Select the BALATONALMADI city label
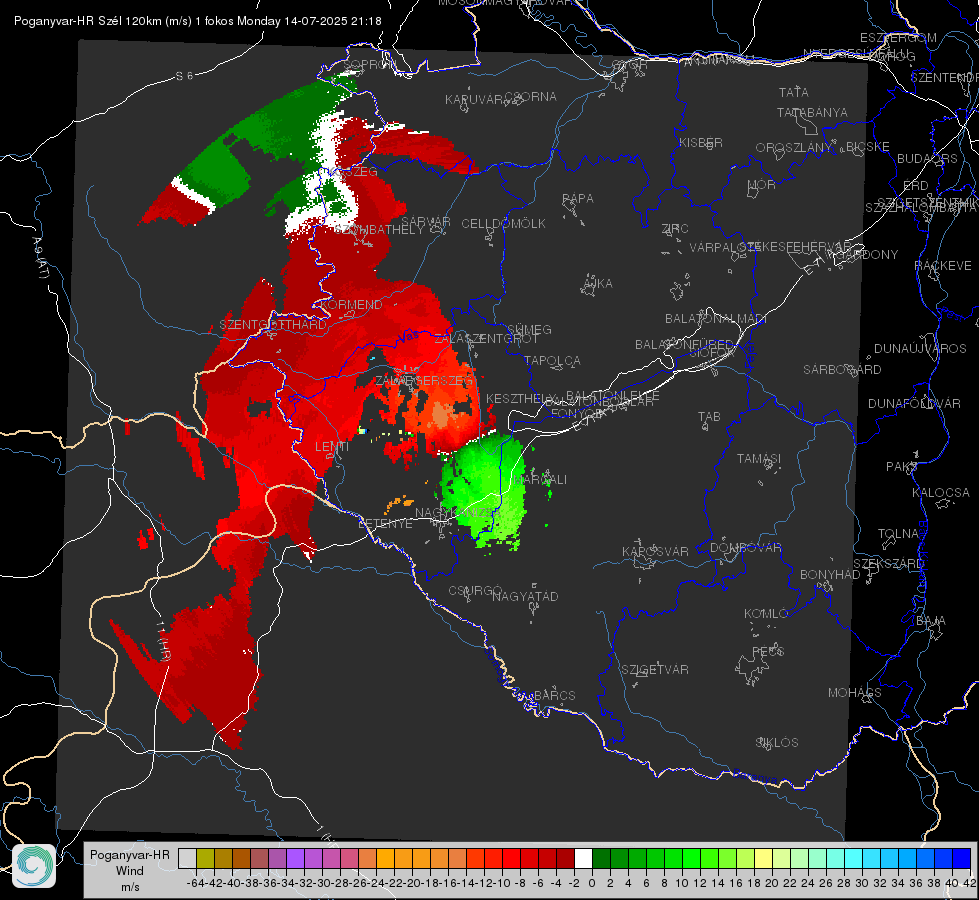 point(716,318)
